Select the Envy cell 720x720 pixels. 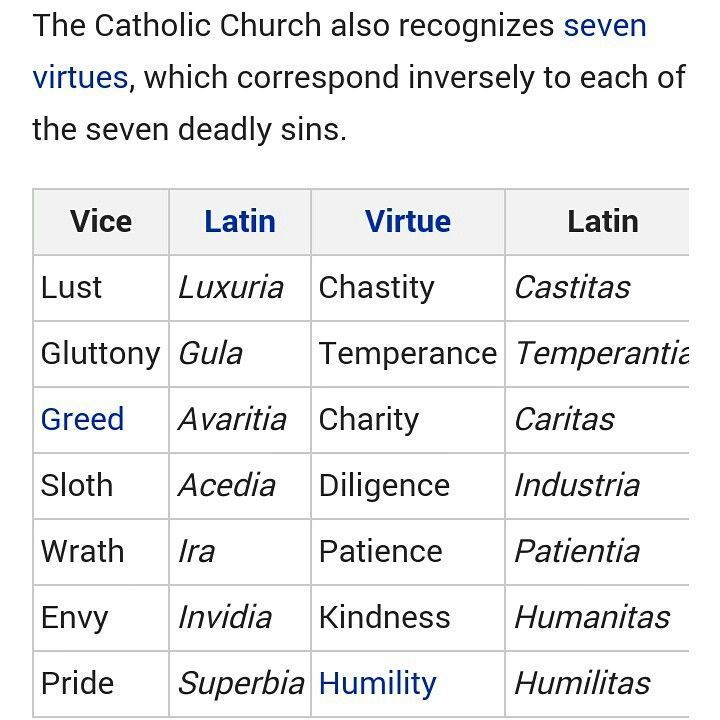point(101,618)
